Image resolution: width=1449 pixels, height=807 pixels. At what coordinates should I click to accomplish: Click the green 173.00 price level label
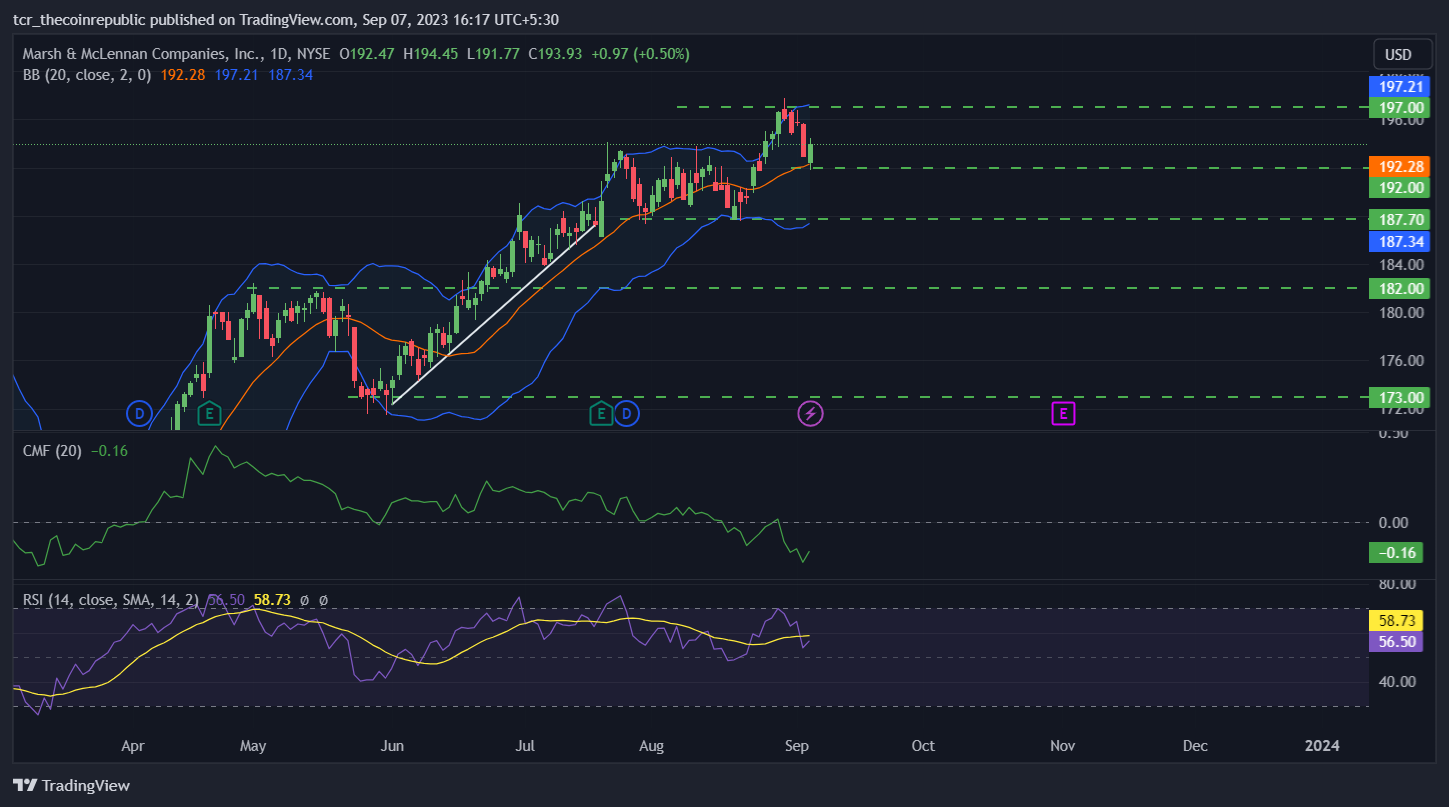(1399, 397)
